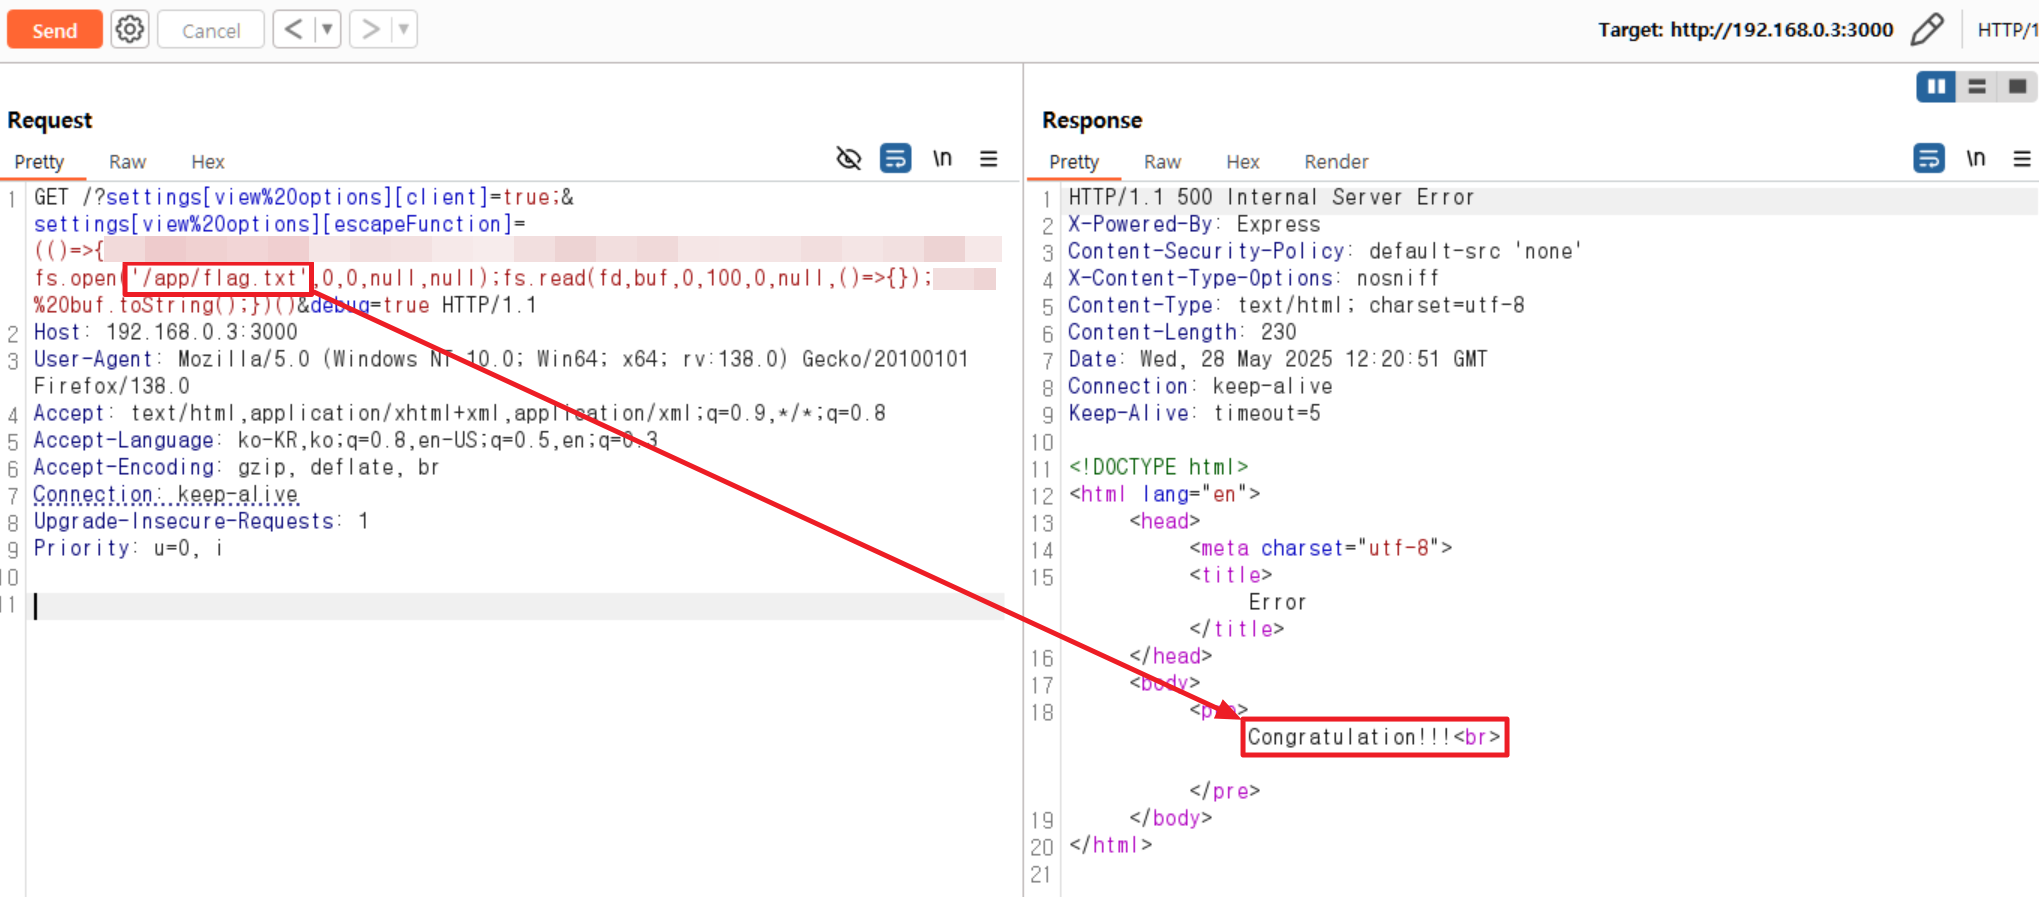Click the 'HTTP/1.1 500 Internal Server Error' line
Screen dimensions: 2039x897
[x=1271, y=197]
